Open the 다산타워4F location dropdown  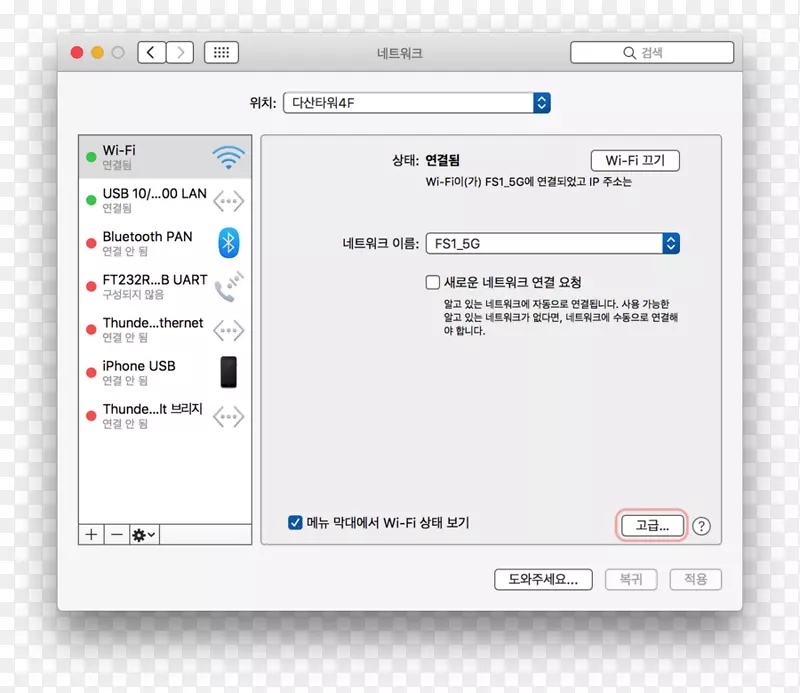coord(540,102)
